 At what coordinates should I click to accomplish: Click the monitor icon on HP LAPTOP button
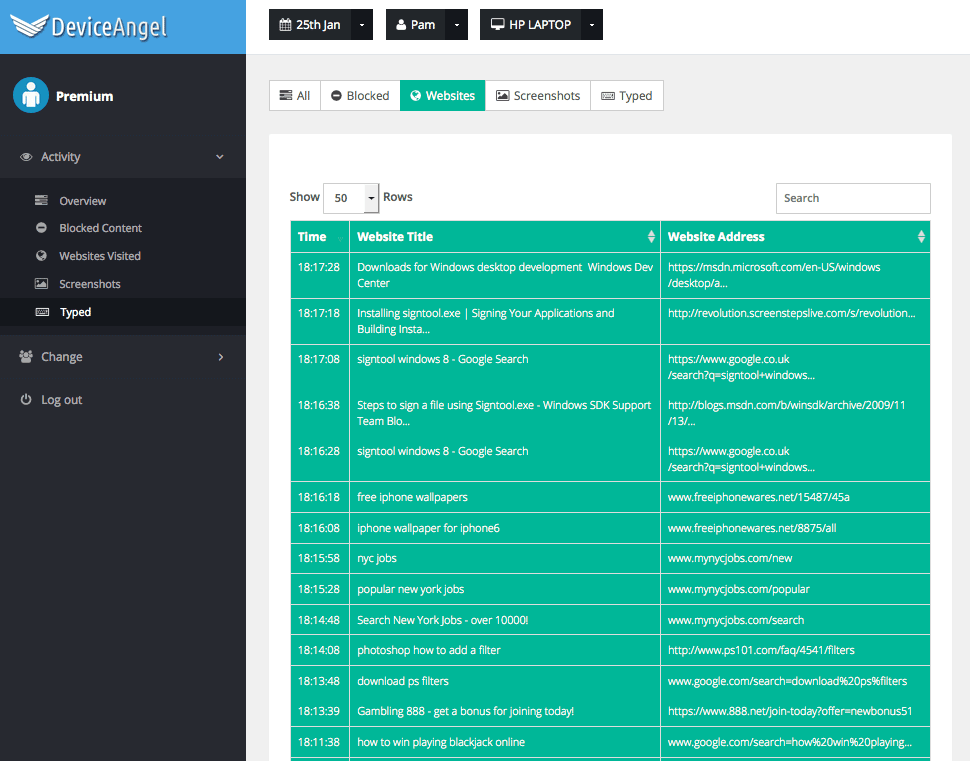coord(497,24)
